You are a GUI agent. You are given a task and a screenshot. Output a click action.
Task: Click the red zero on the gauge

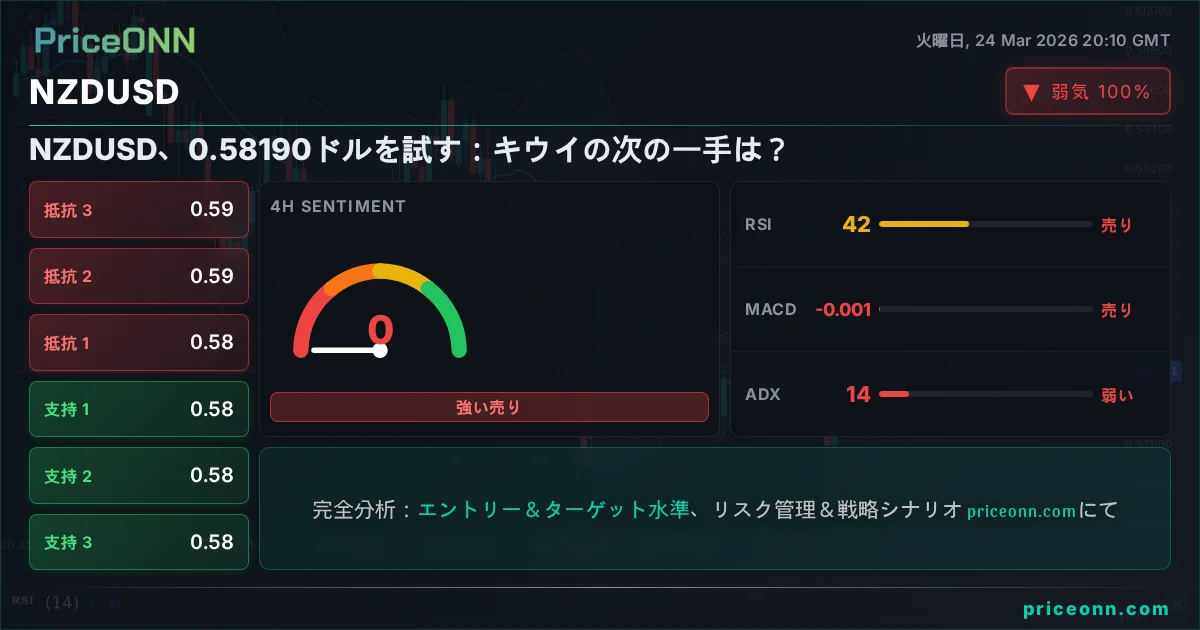380,329
